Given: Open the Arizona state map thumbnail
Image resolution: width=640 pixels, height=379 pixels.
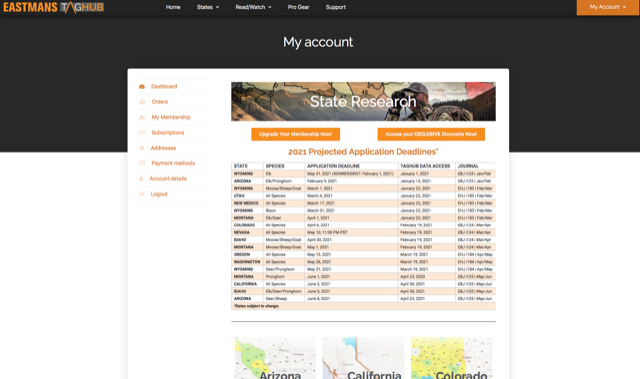Looking at the screenshot, I should pyautogui.click(x=275, y=358).
